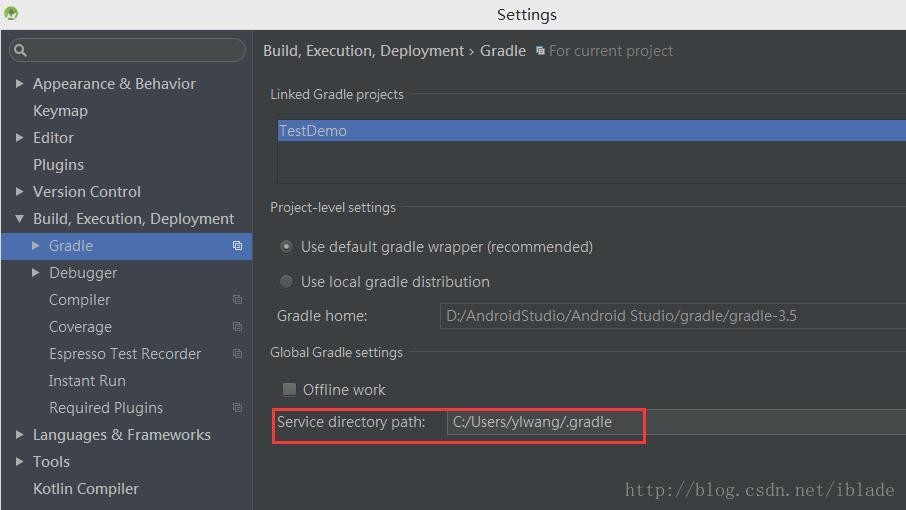This screenshot has height=510, width=906.
Task: Click the Android Studio icon in title bar
Action: 10,14
